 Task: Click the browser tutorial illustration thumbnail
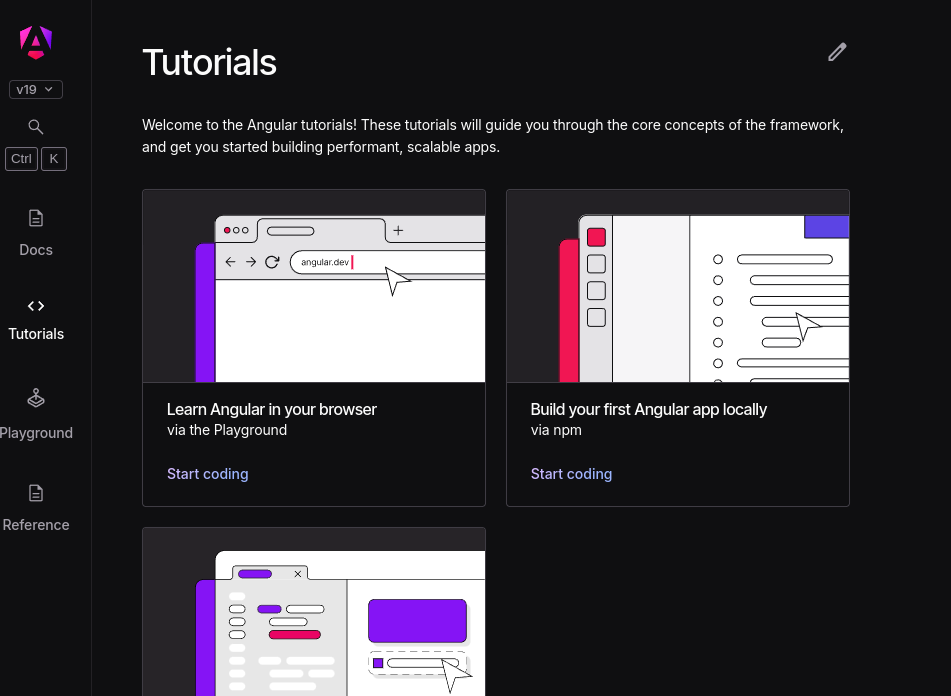click(x=313, y=285)
